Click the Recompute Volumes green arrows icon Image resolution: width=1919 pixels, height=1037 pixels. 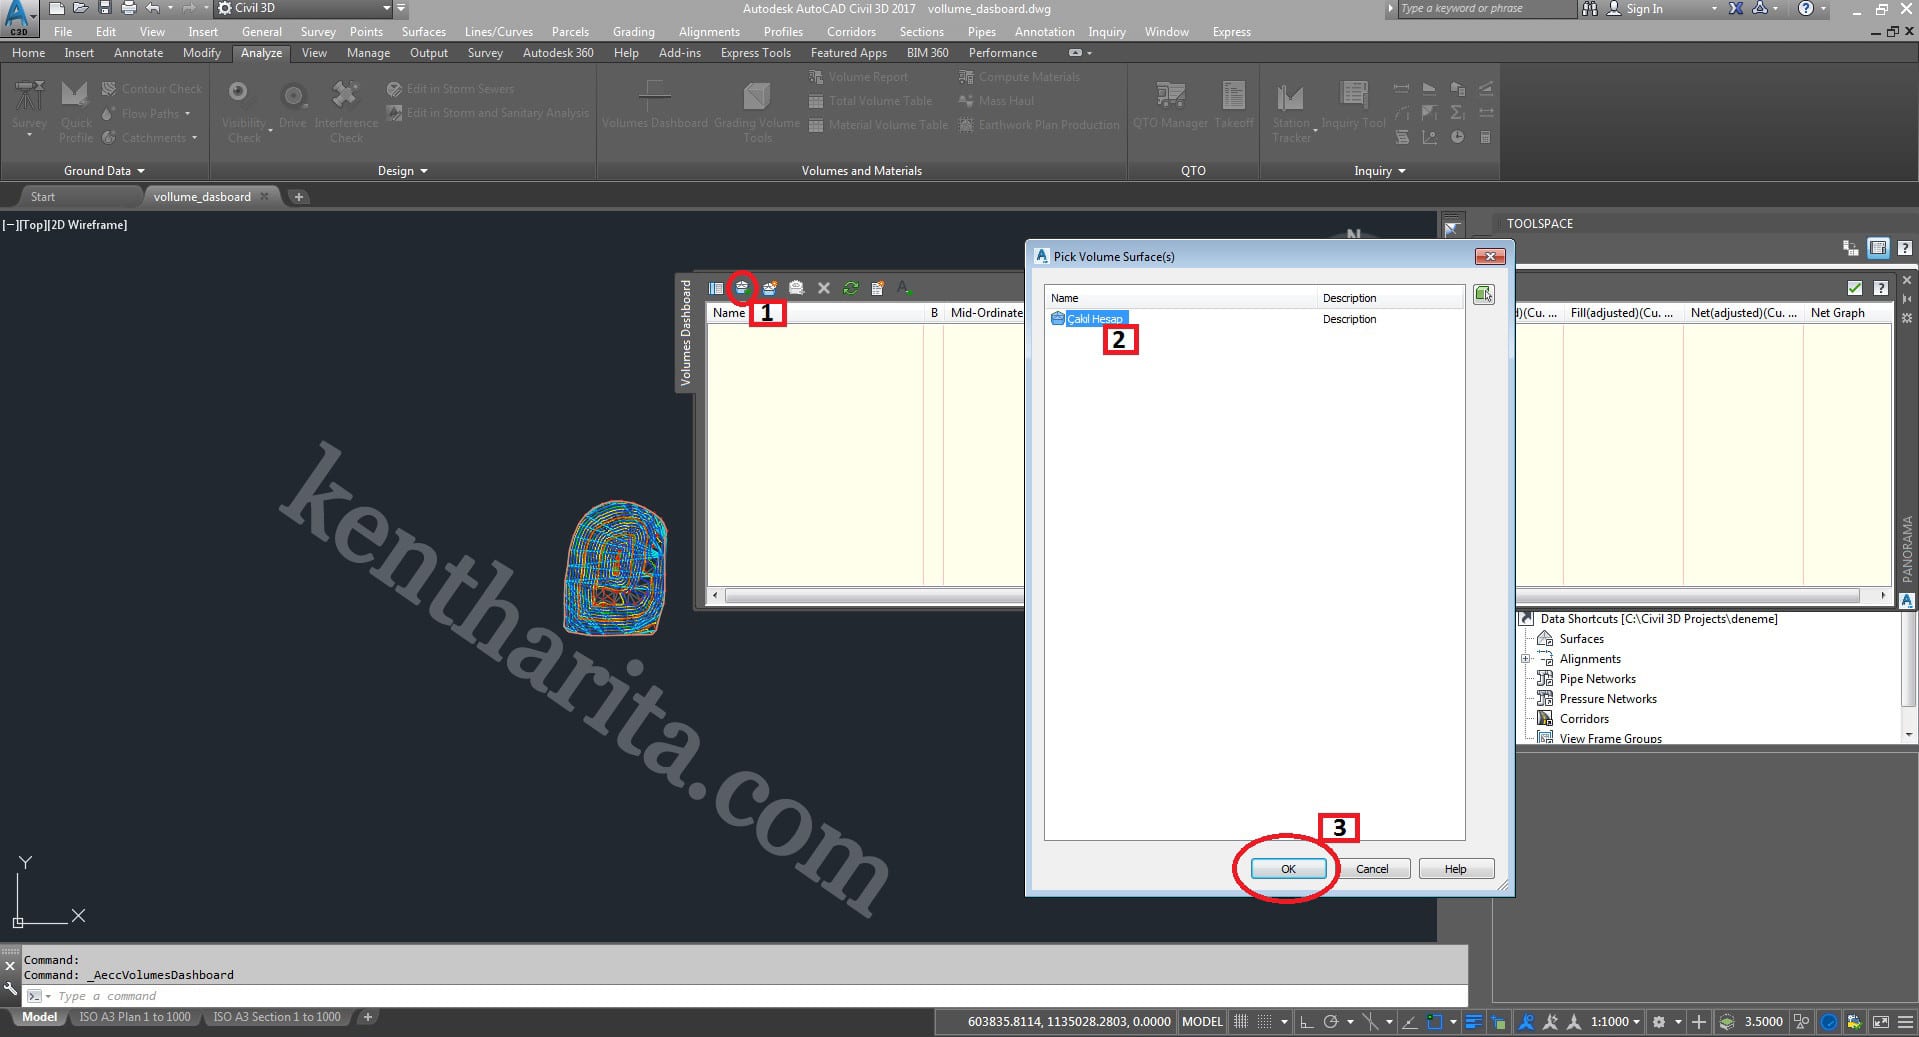850,288
